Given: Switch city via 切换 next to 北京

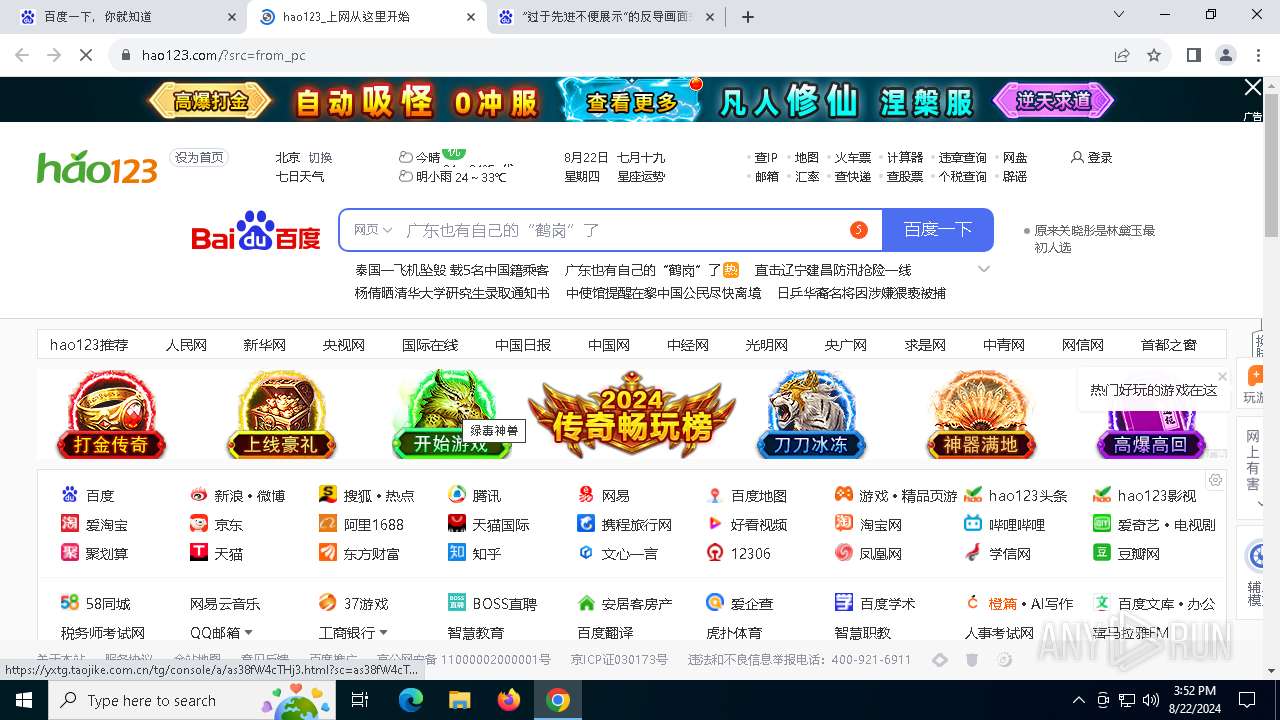Looking at the screenshot, I should [x=320, y=157].
